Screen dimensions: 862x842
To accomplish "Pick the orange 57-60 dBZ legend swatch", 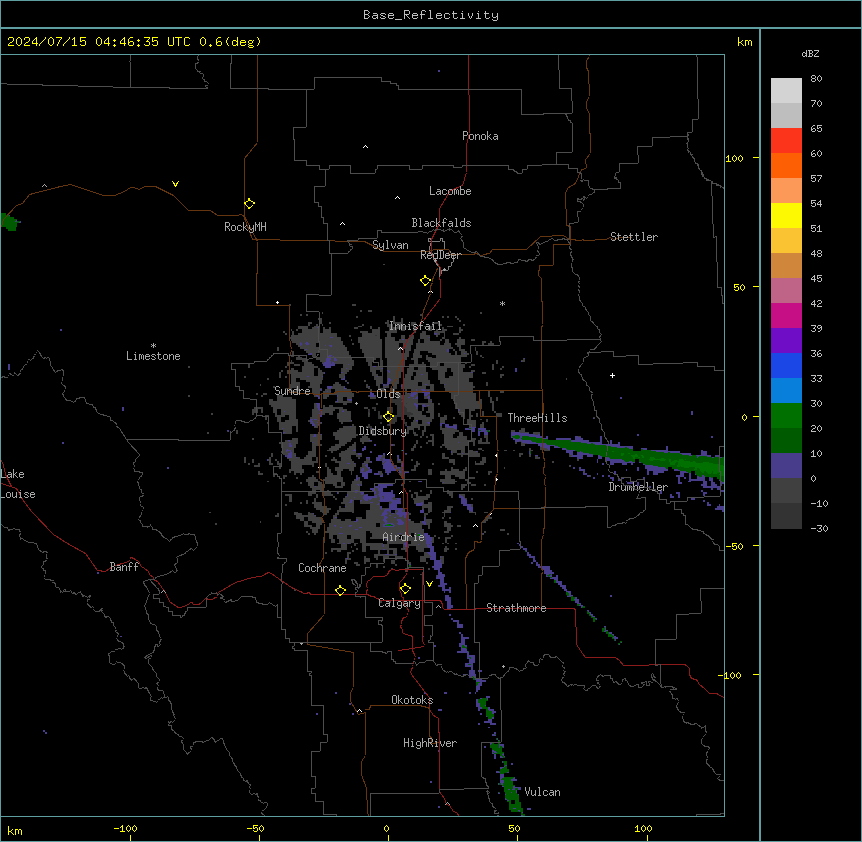I will coord(786,165).
